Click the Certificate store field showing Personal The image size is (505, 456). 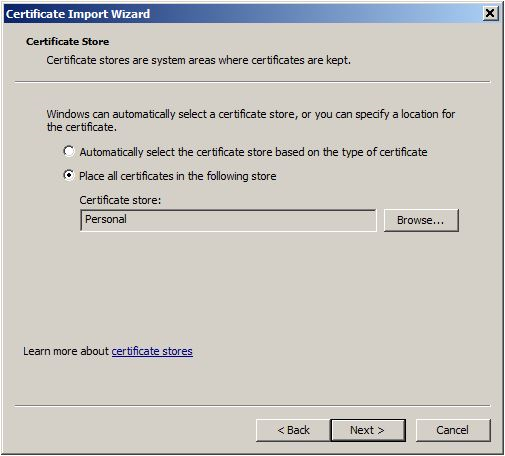pos(228,220)
